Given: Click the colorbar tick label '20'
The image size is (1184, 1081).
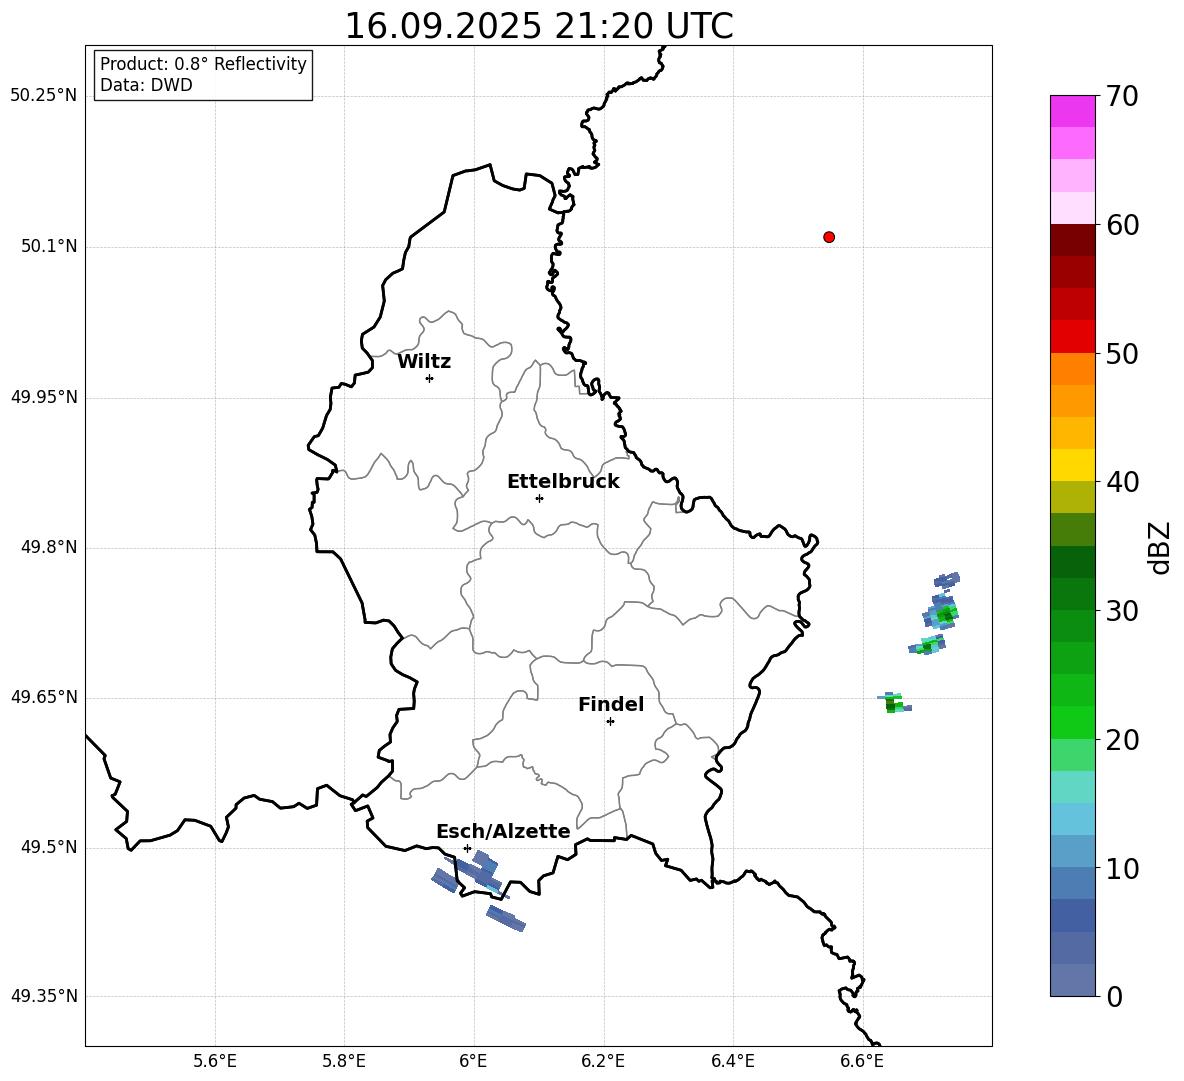Looking at the screenshot, I should pos(1122,740).
